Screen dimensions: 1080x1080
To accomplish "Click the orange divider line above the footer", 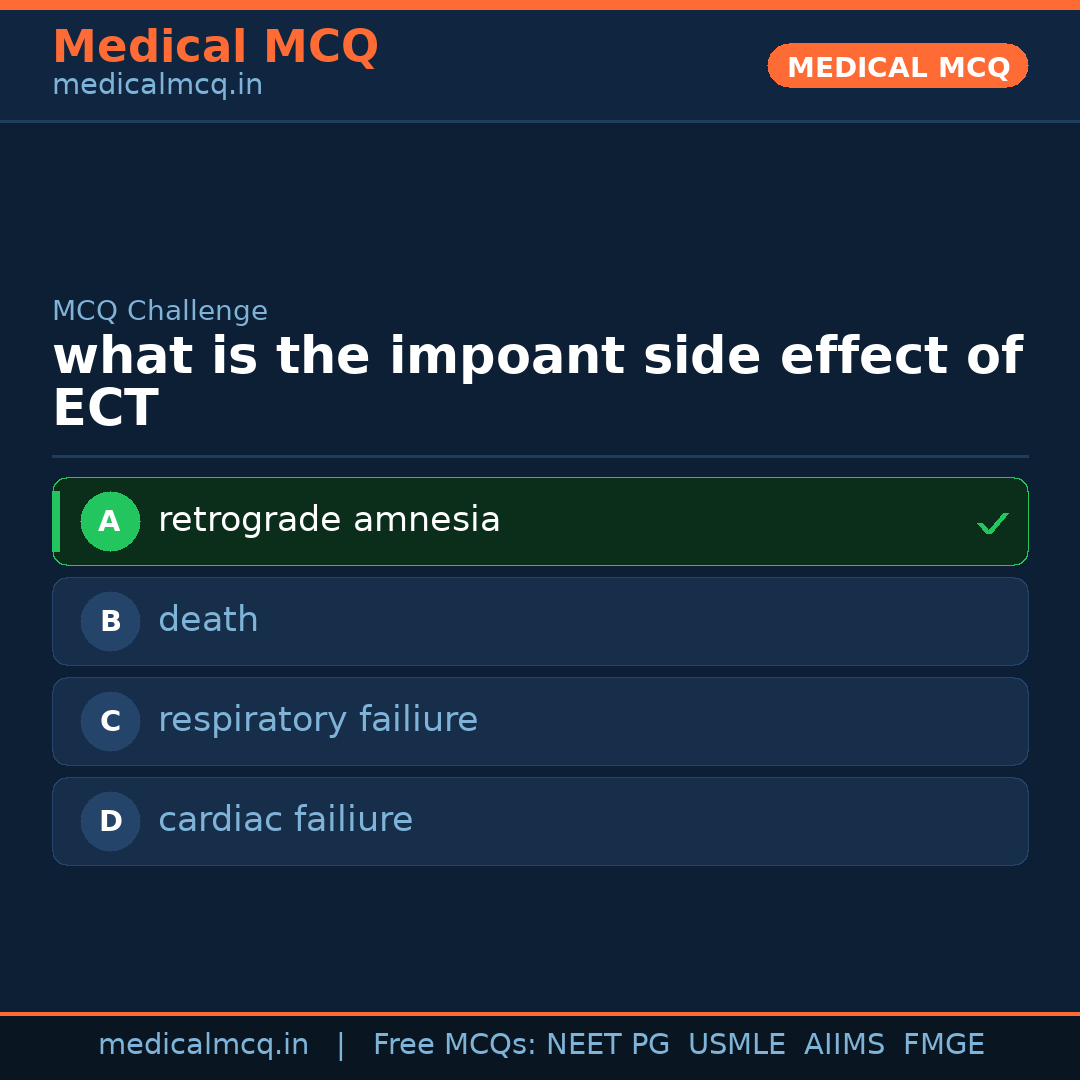I will [x=540, y=1014].
